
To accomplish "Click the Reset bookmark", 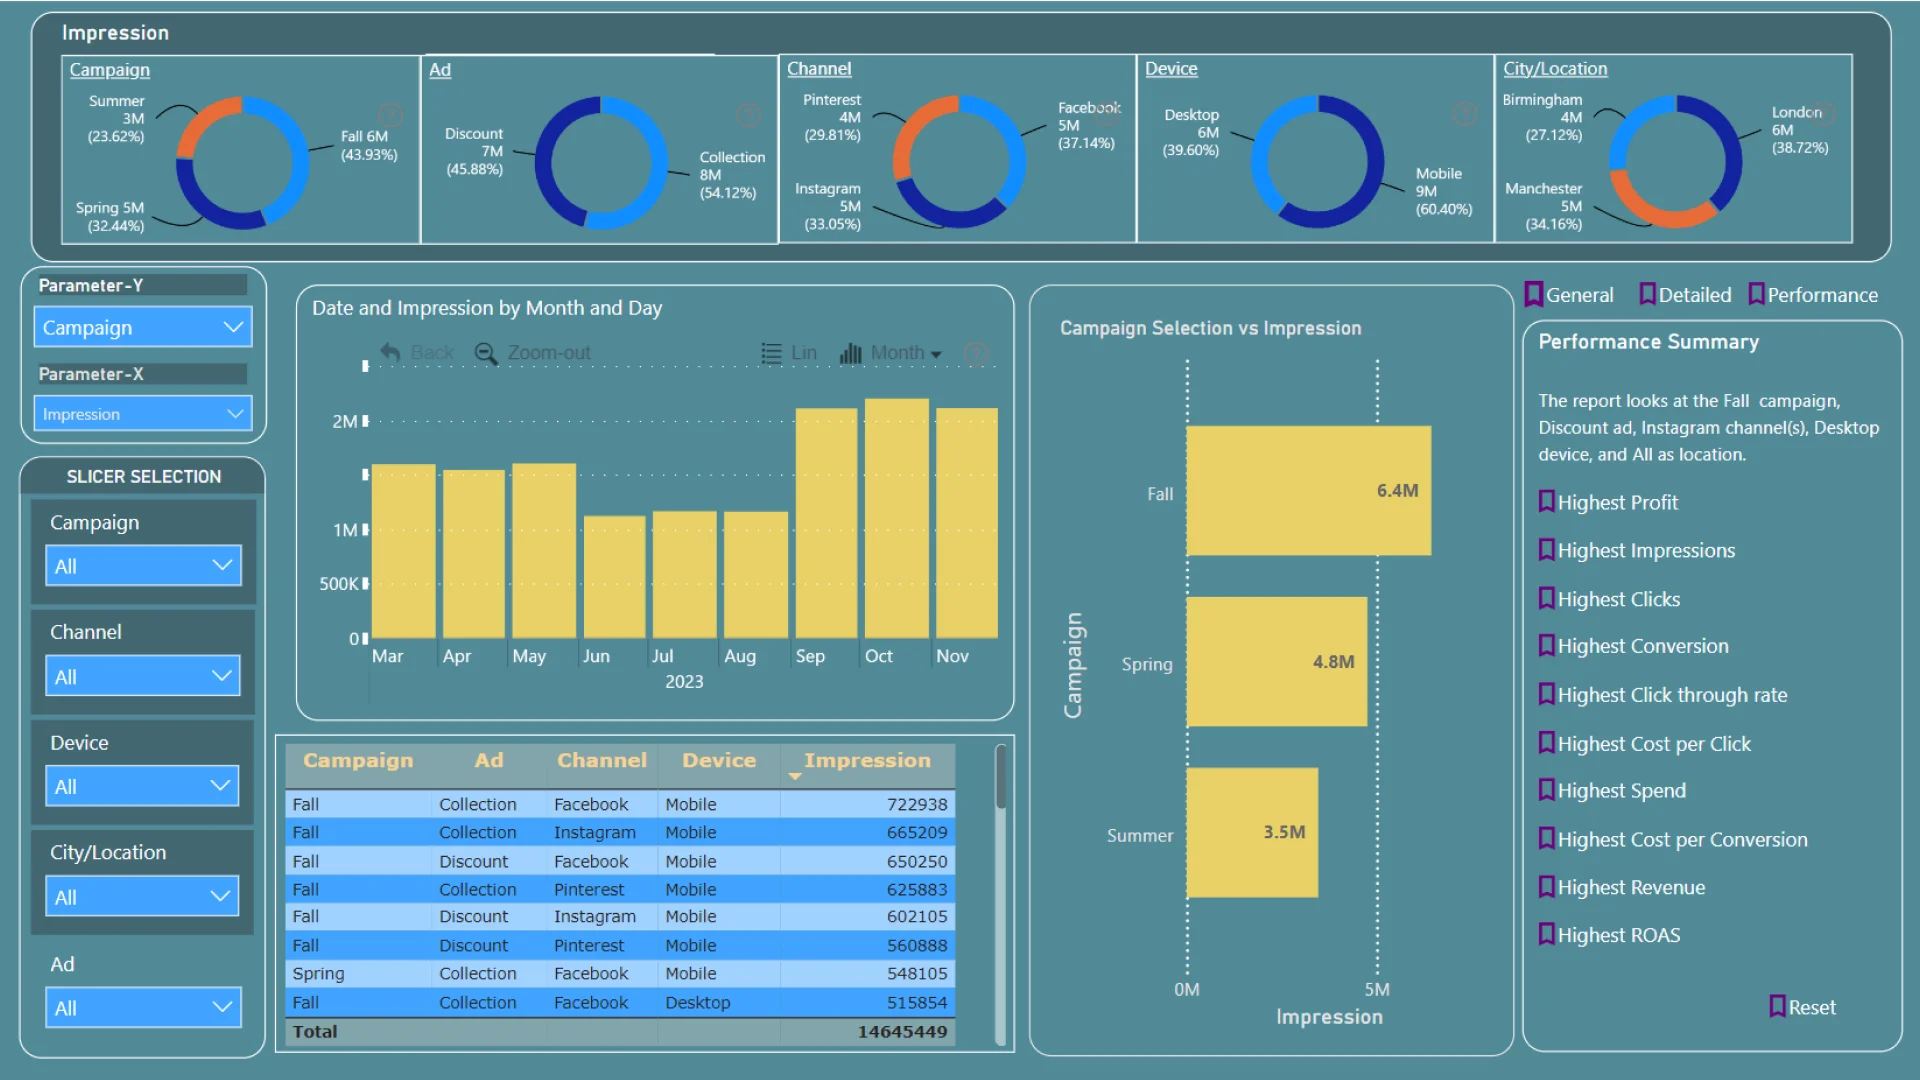I will [1802, 1007].
